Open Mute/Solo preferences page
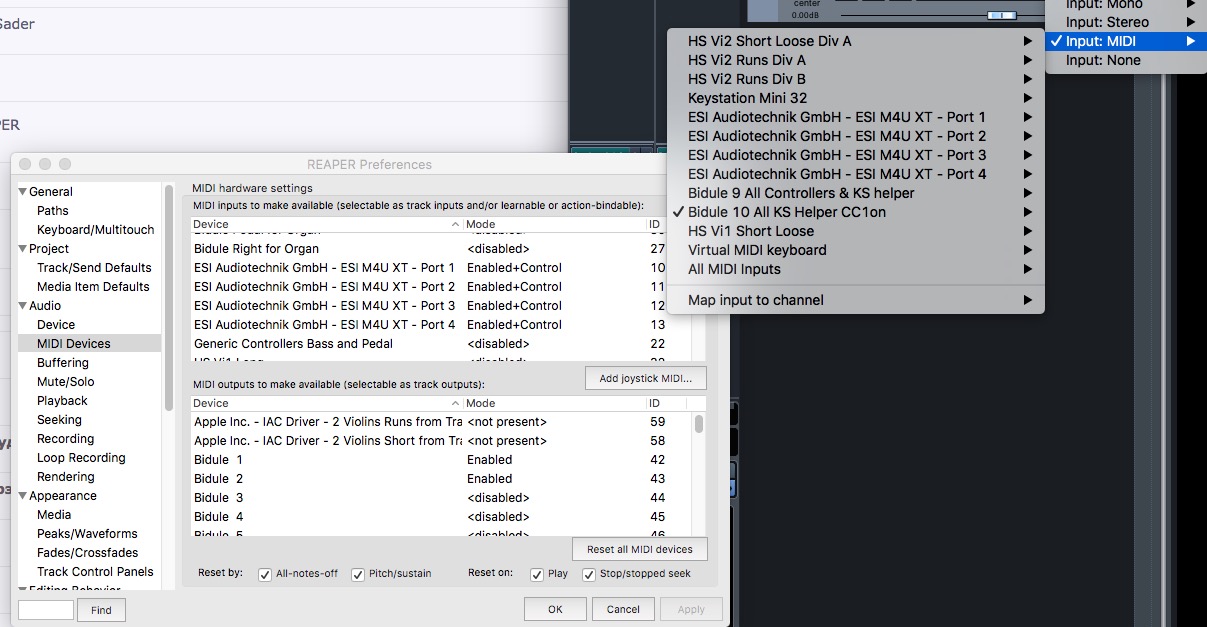1207x627 pixels. [x=66, y=382]
